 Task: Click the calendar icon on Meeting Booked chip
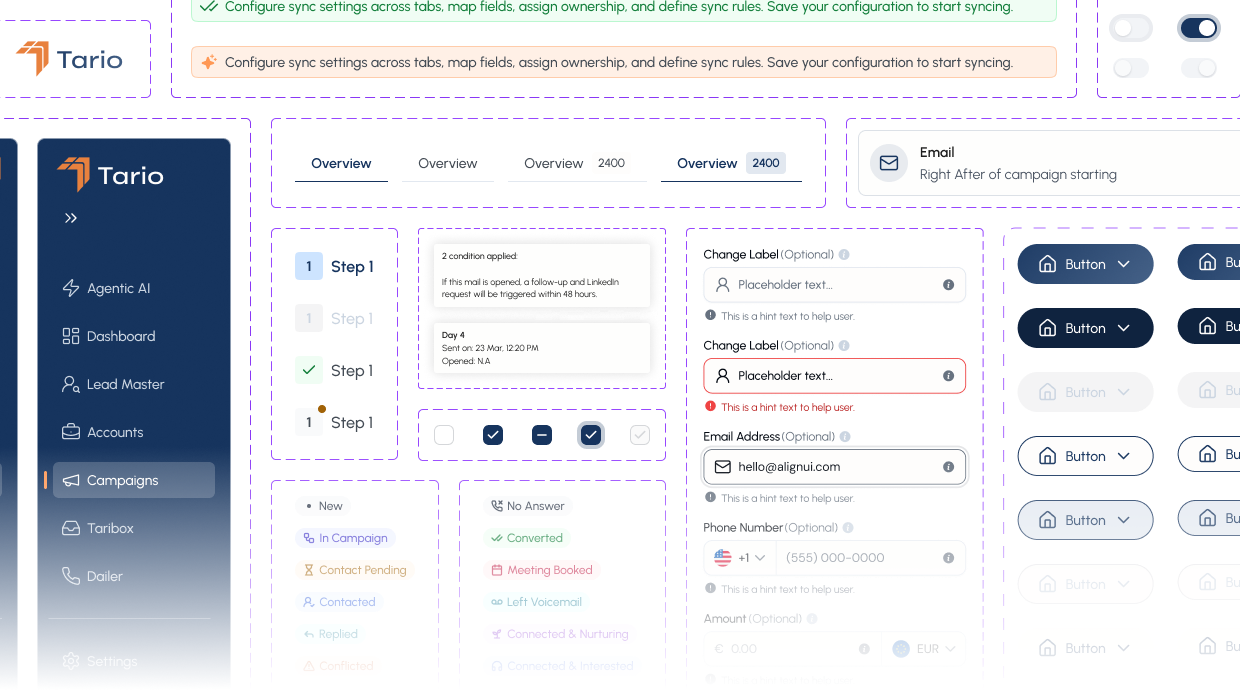pyautogui.click(x=496, y=570)
